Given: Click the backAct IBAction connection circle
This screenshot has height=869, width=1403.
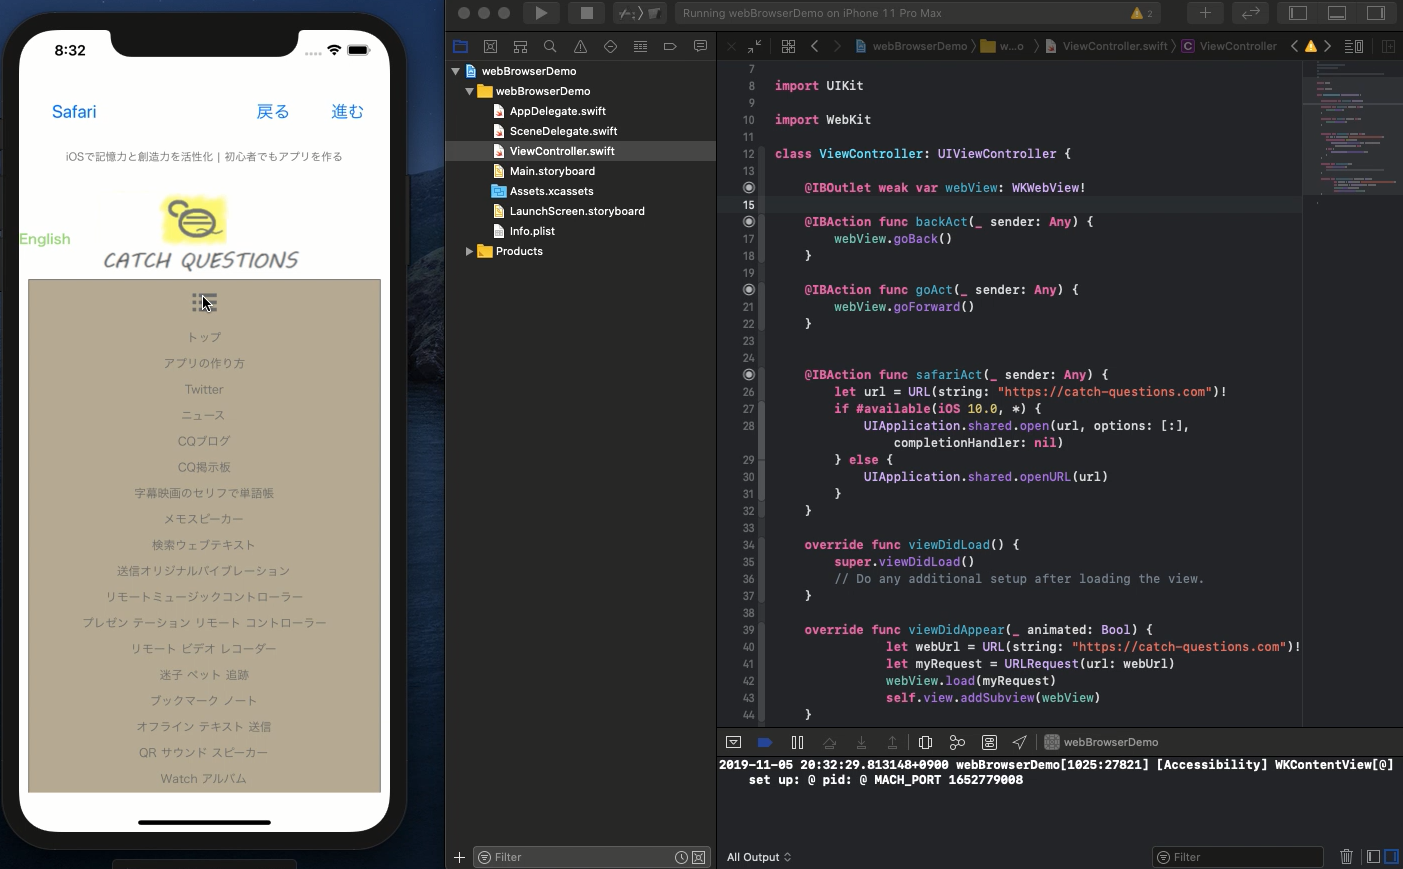Looking at the screenshot, I should pyautogui.click(x=749, y=222).
